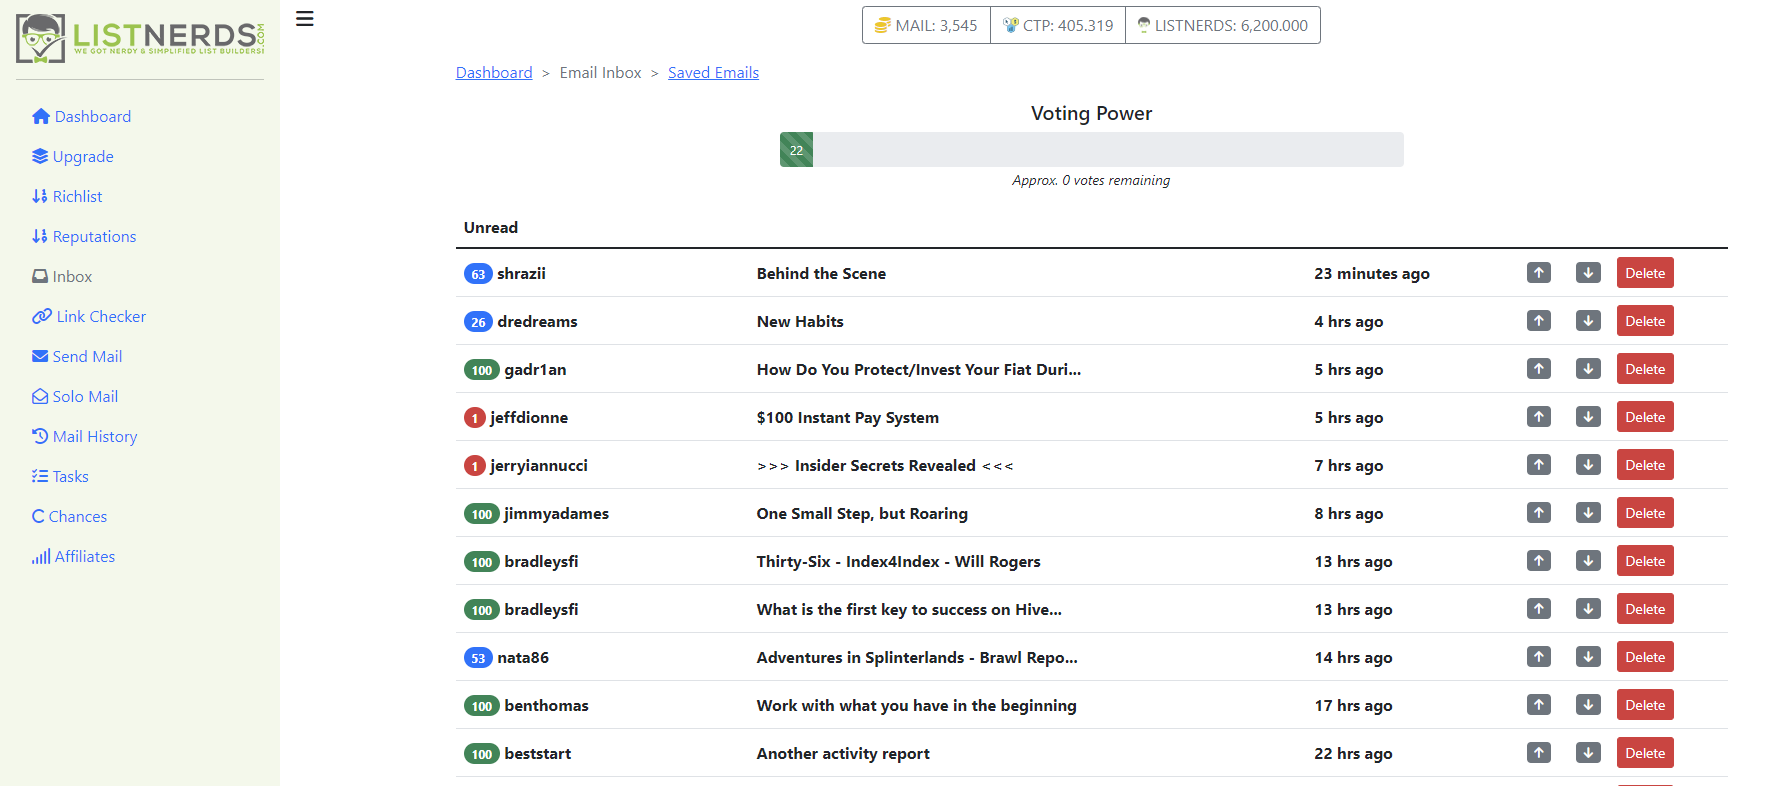This screenshot has height=786, width=1782.
Task: Click reputation badge 26 beside dredreams
Action: (478, 322)
